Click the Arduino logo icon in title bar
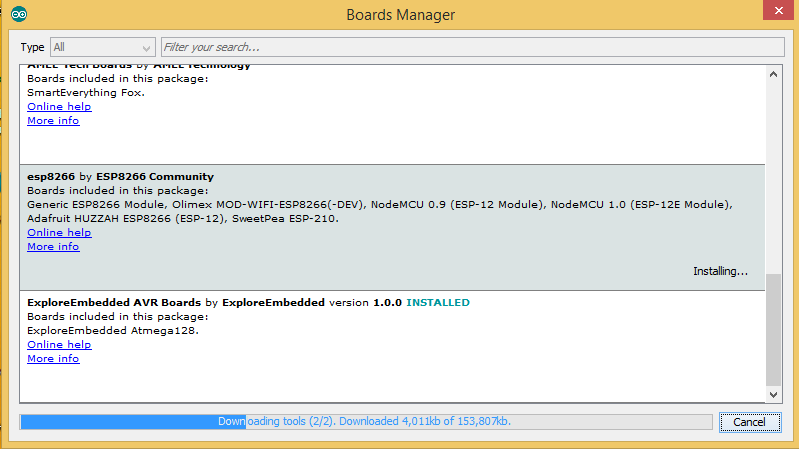The height and width of the screenshot is (449, 799). click(x=19, y=14)
